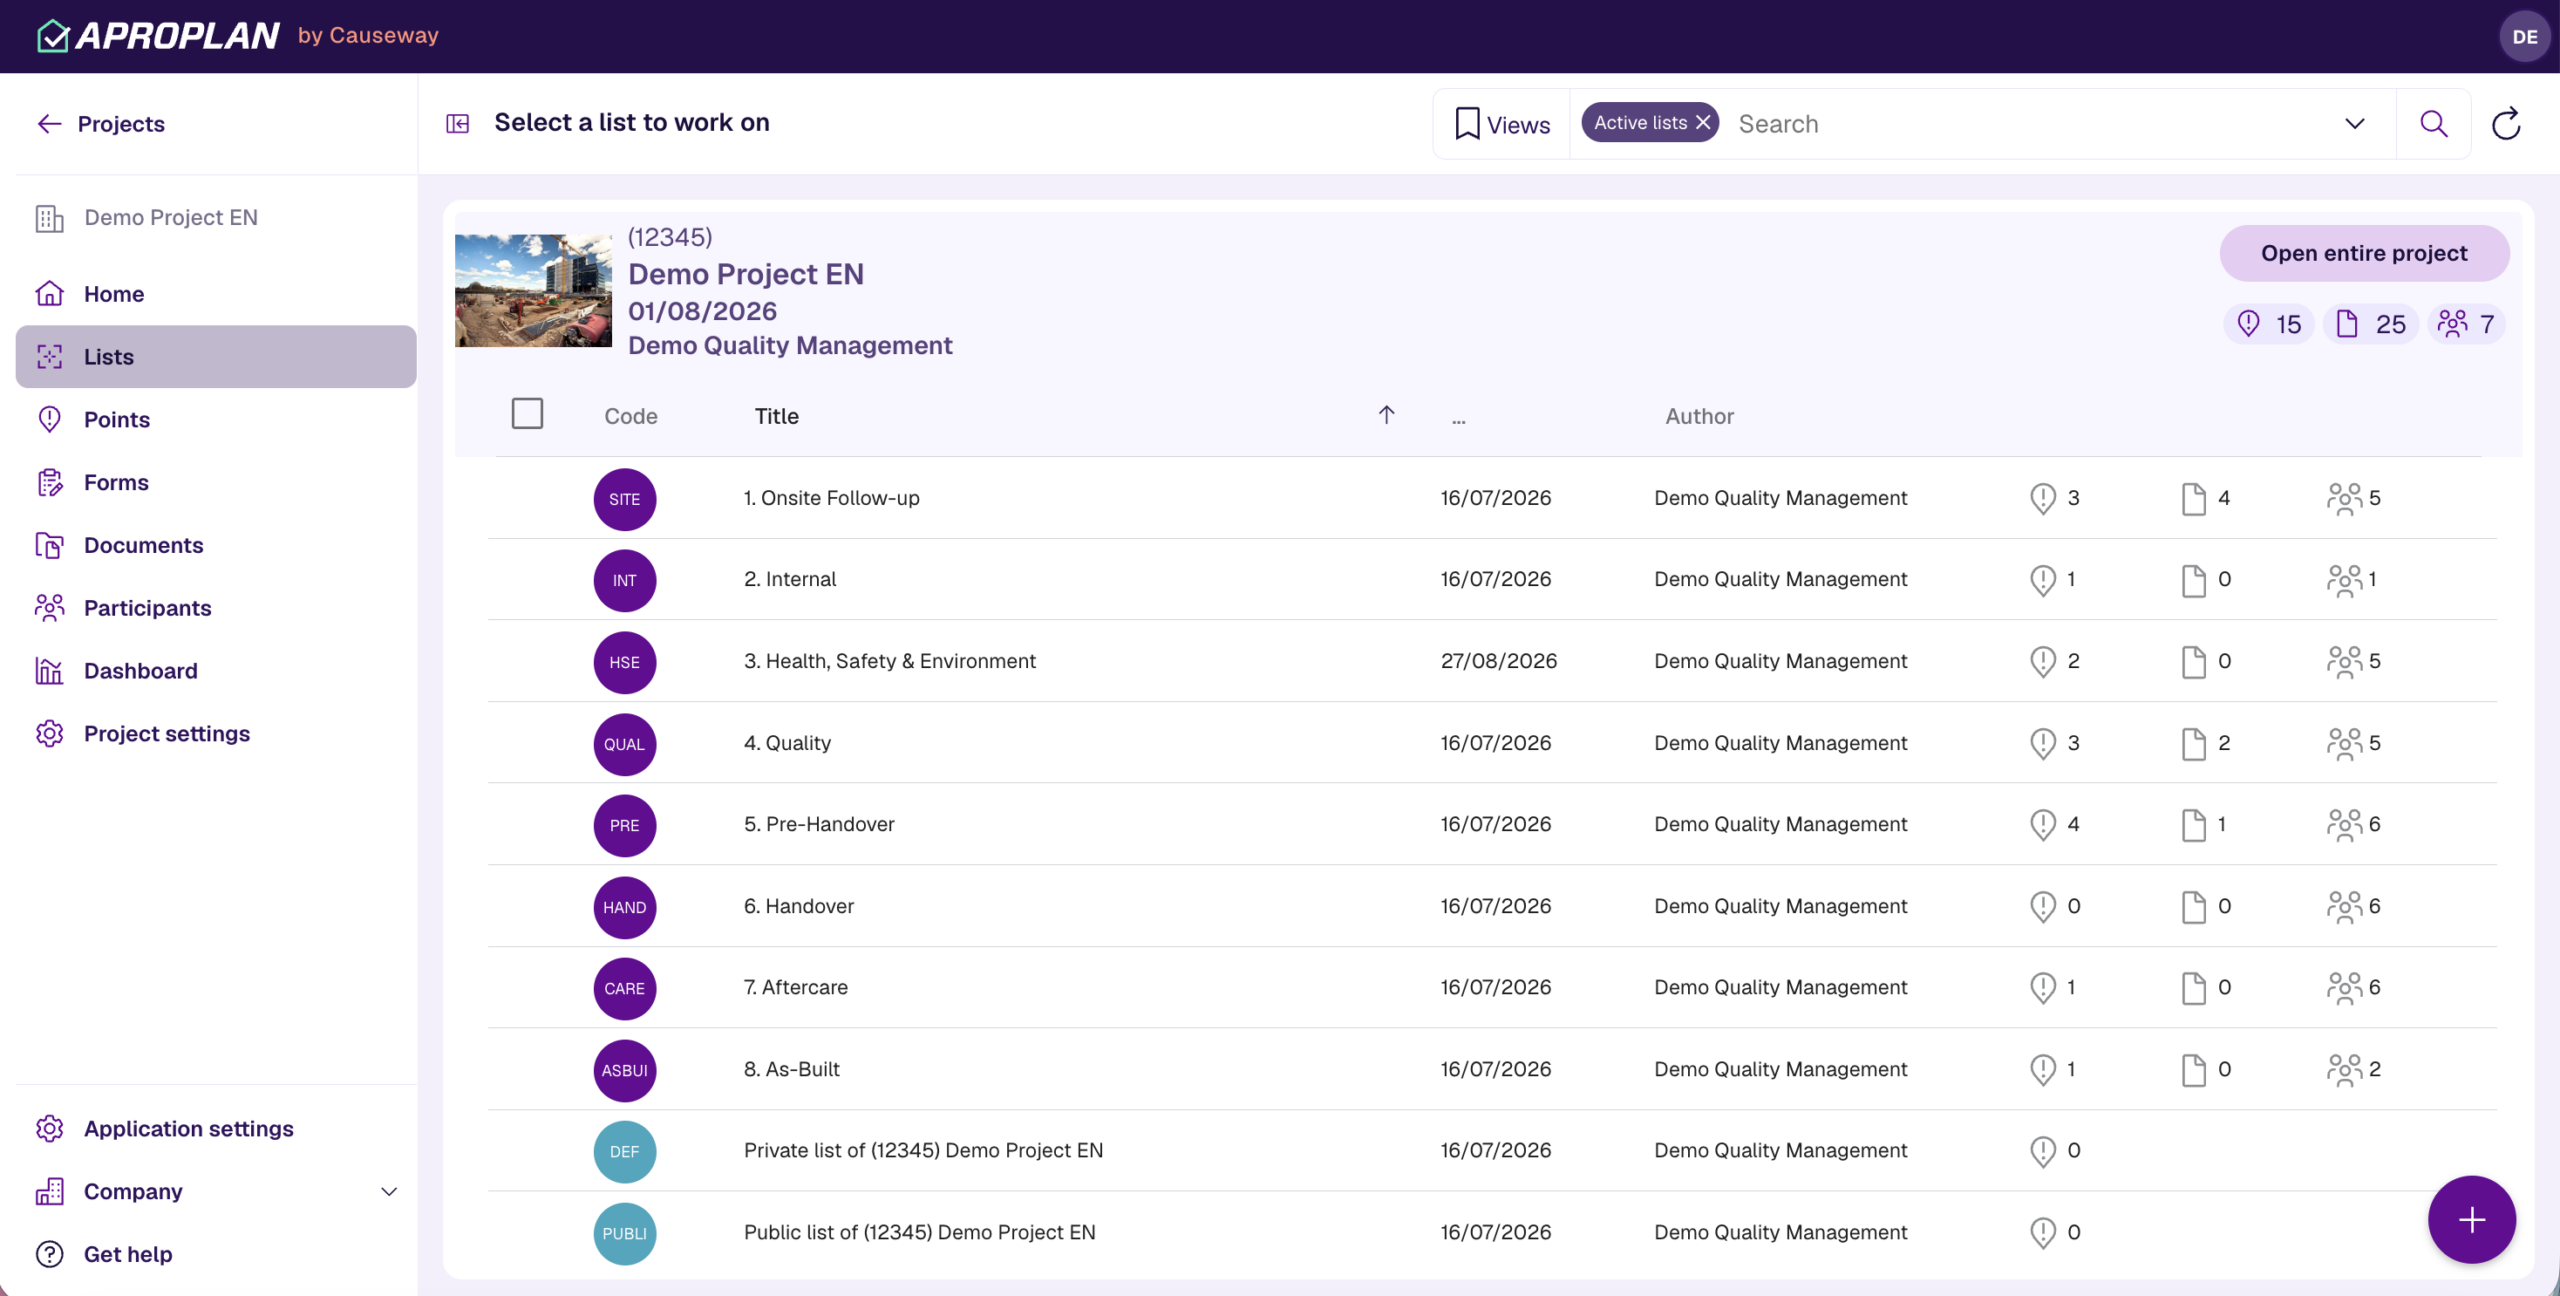Screen dimensions: 2560x1296
Task: Go back to Projects
Action: [101, 124]
